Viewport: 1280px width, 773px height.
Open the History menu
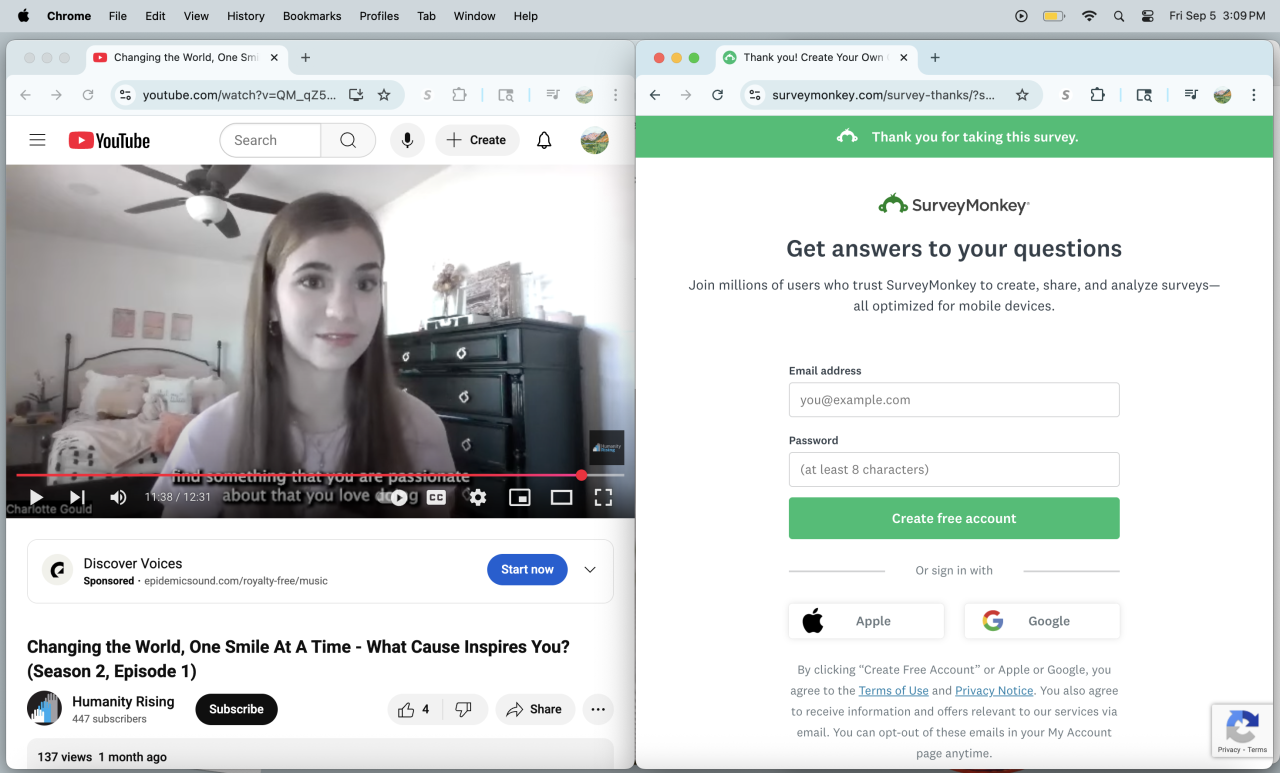coord(245,16)
